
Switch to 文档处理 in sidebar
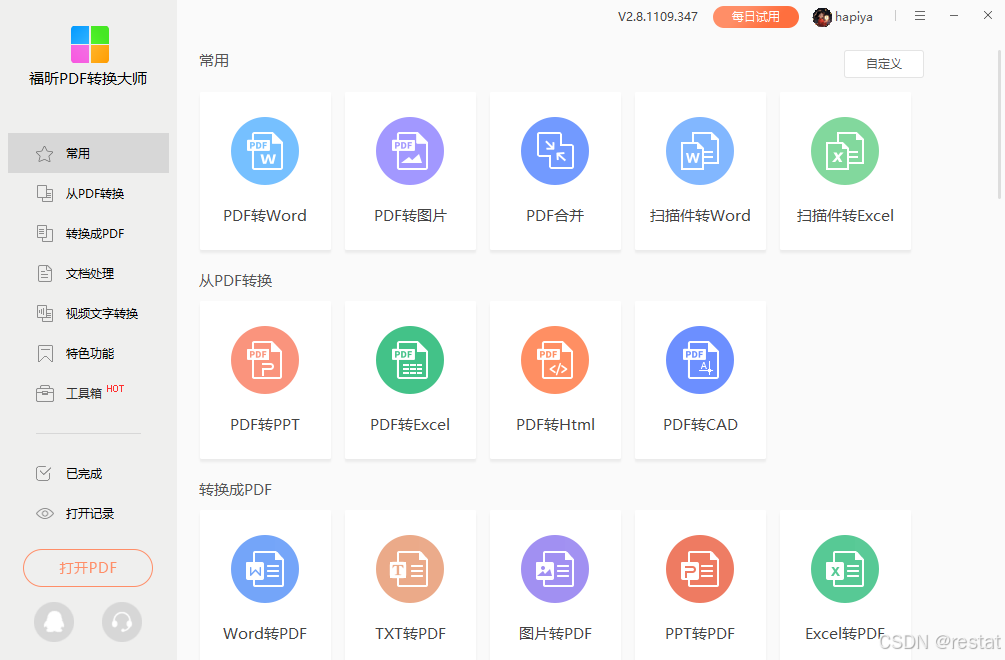[88, 274]
